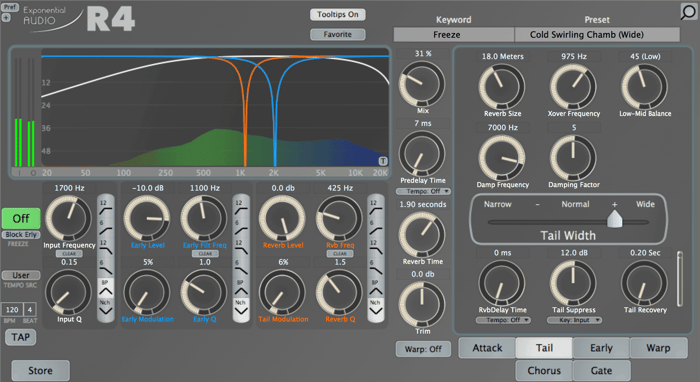Screen dimensions: 700x382
Task: Select 12 dB low-pass shape for Early filter
Action: [x=241, y=247]
